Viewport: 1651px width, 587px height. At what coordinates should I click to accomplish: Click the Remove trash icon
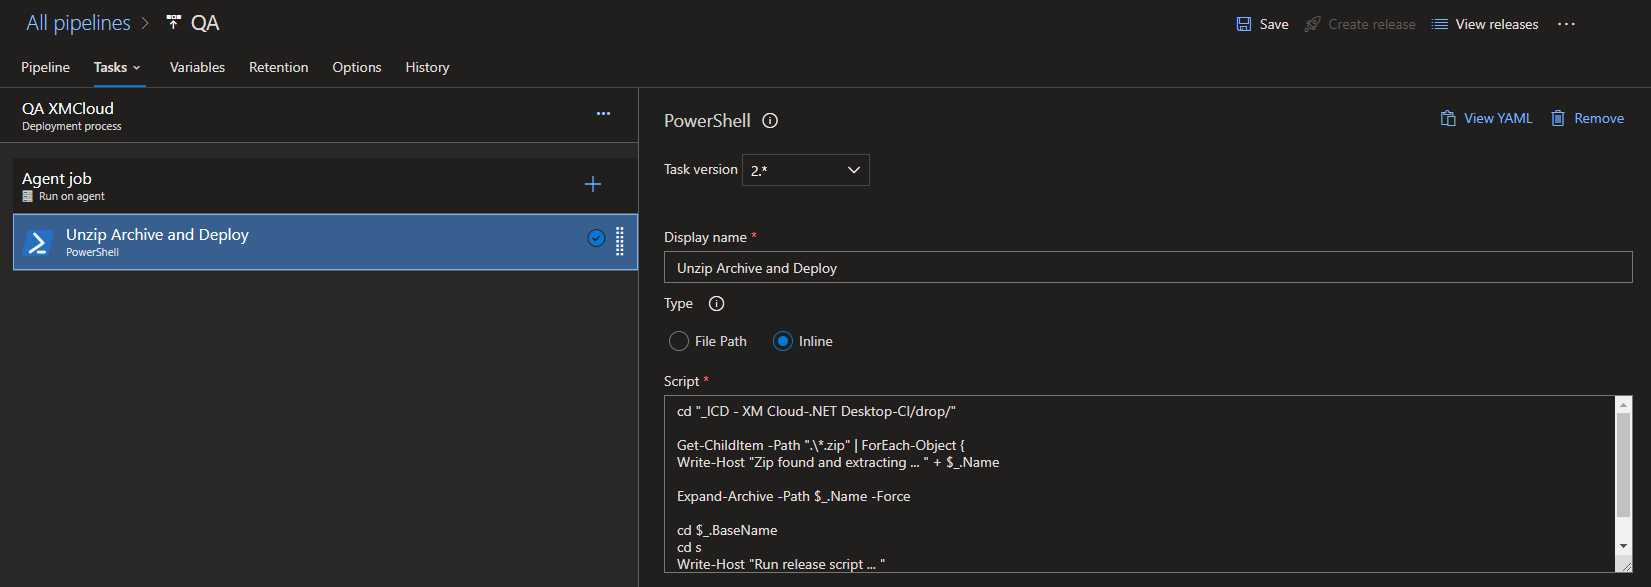click(x=1557, y=118)
